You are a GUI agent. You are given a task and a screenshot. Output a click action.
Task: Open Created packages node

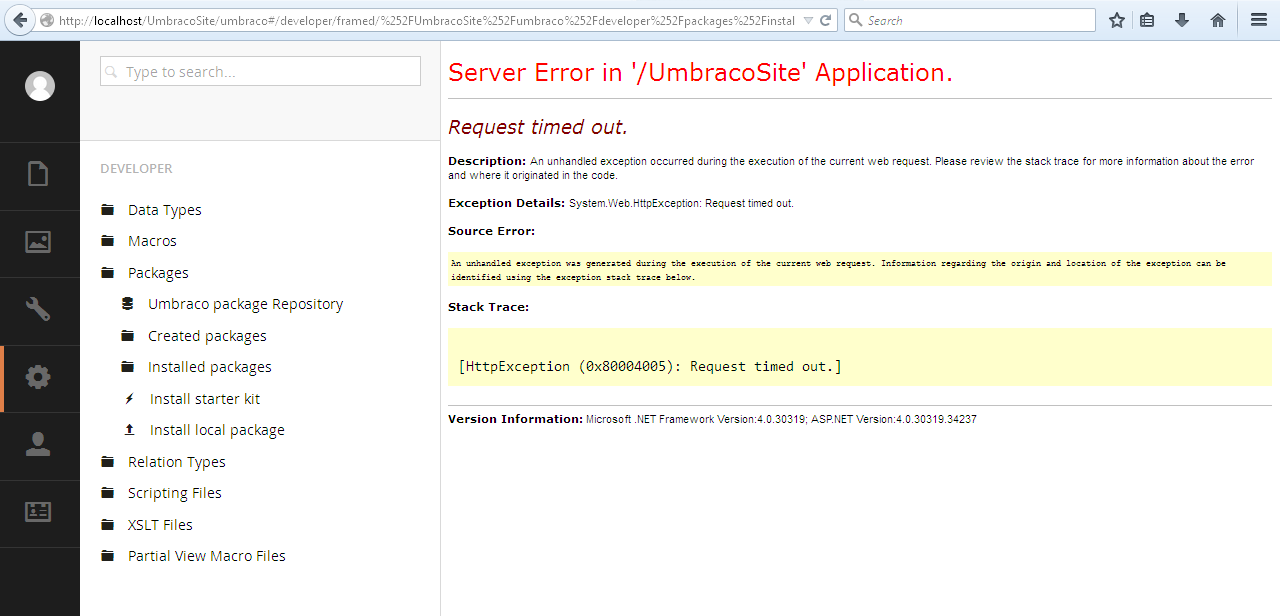pyautogui.click(x=207, y=336)
